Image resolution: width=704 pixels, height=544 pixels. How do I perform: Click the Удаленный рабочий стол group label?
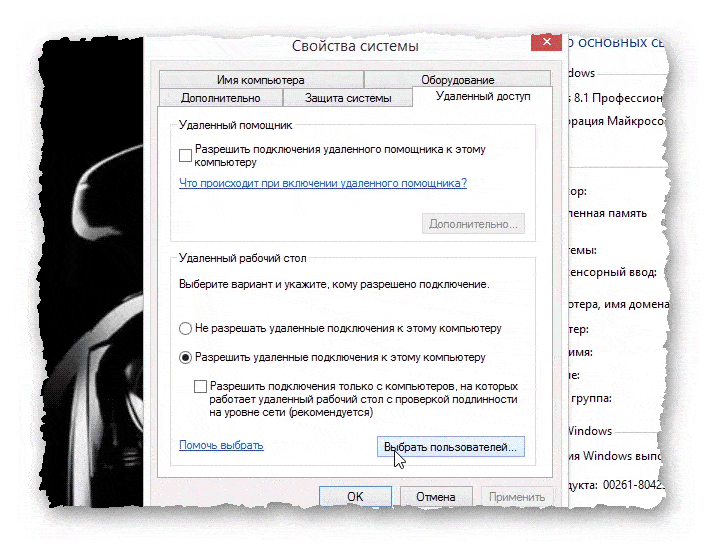tap(242, 258)
